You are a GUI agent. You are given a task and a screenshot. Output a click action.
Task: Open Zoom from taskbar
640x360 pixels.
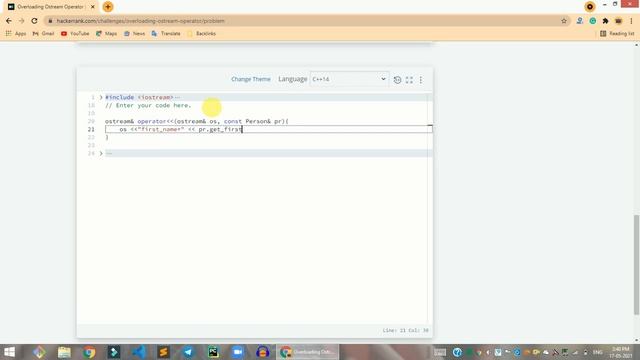238,352
